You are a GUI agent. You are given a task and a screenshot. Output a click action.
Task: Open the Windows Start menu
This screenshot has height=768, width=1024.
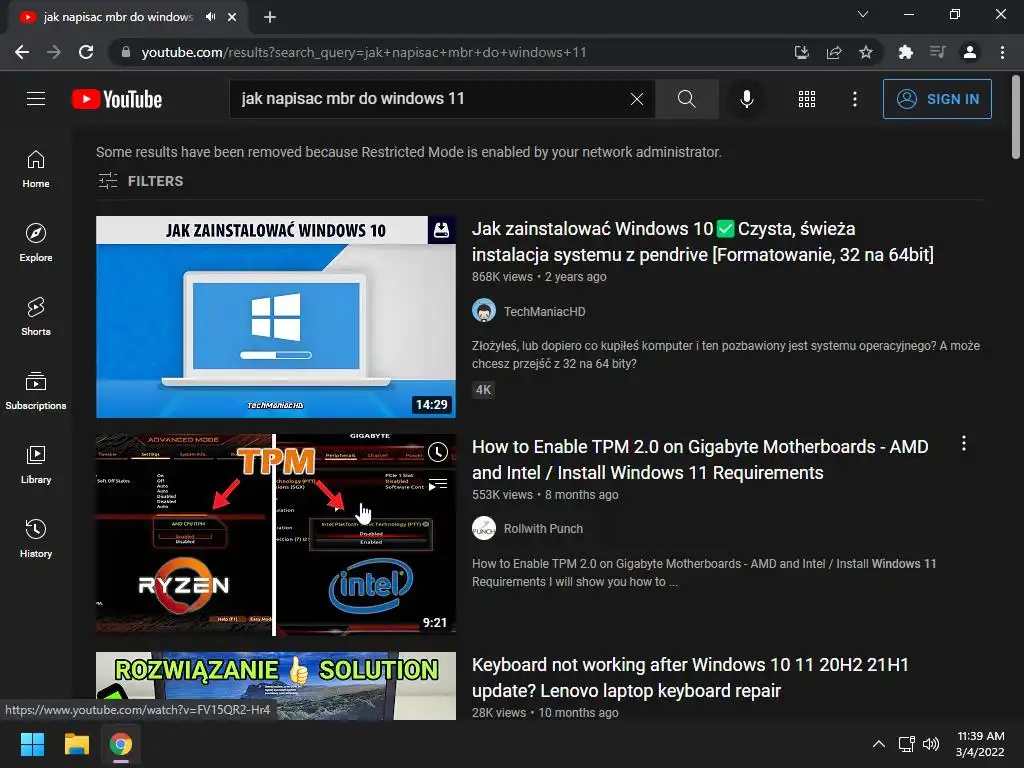[32, 744]
